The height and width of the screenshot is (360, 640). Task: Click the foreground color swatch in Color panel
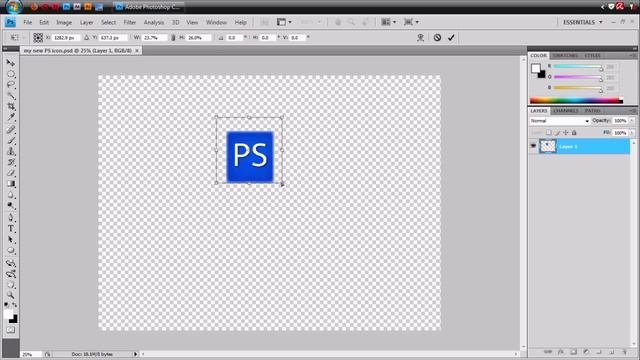click(536, 68)
